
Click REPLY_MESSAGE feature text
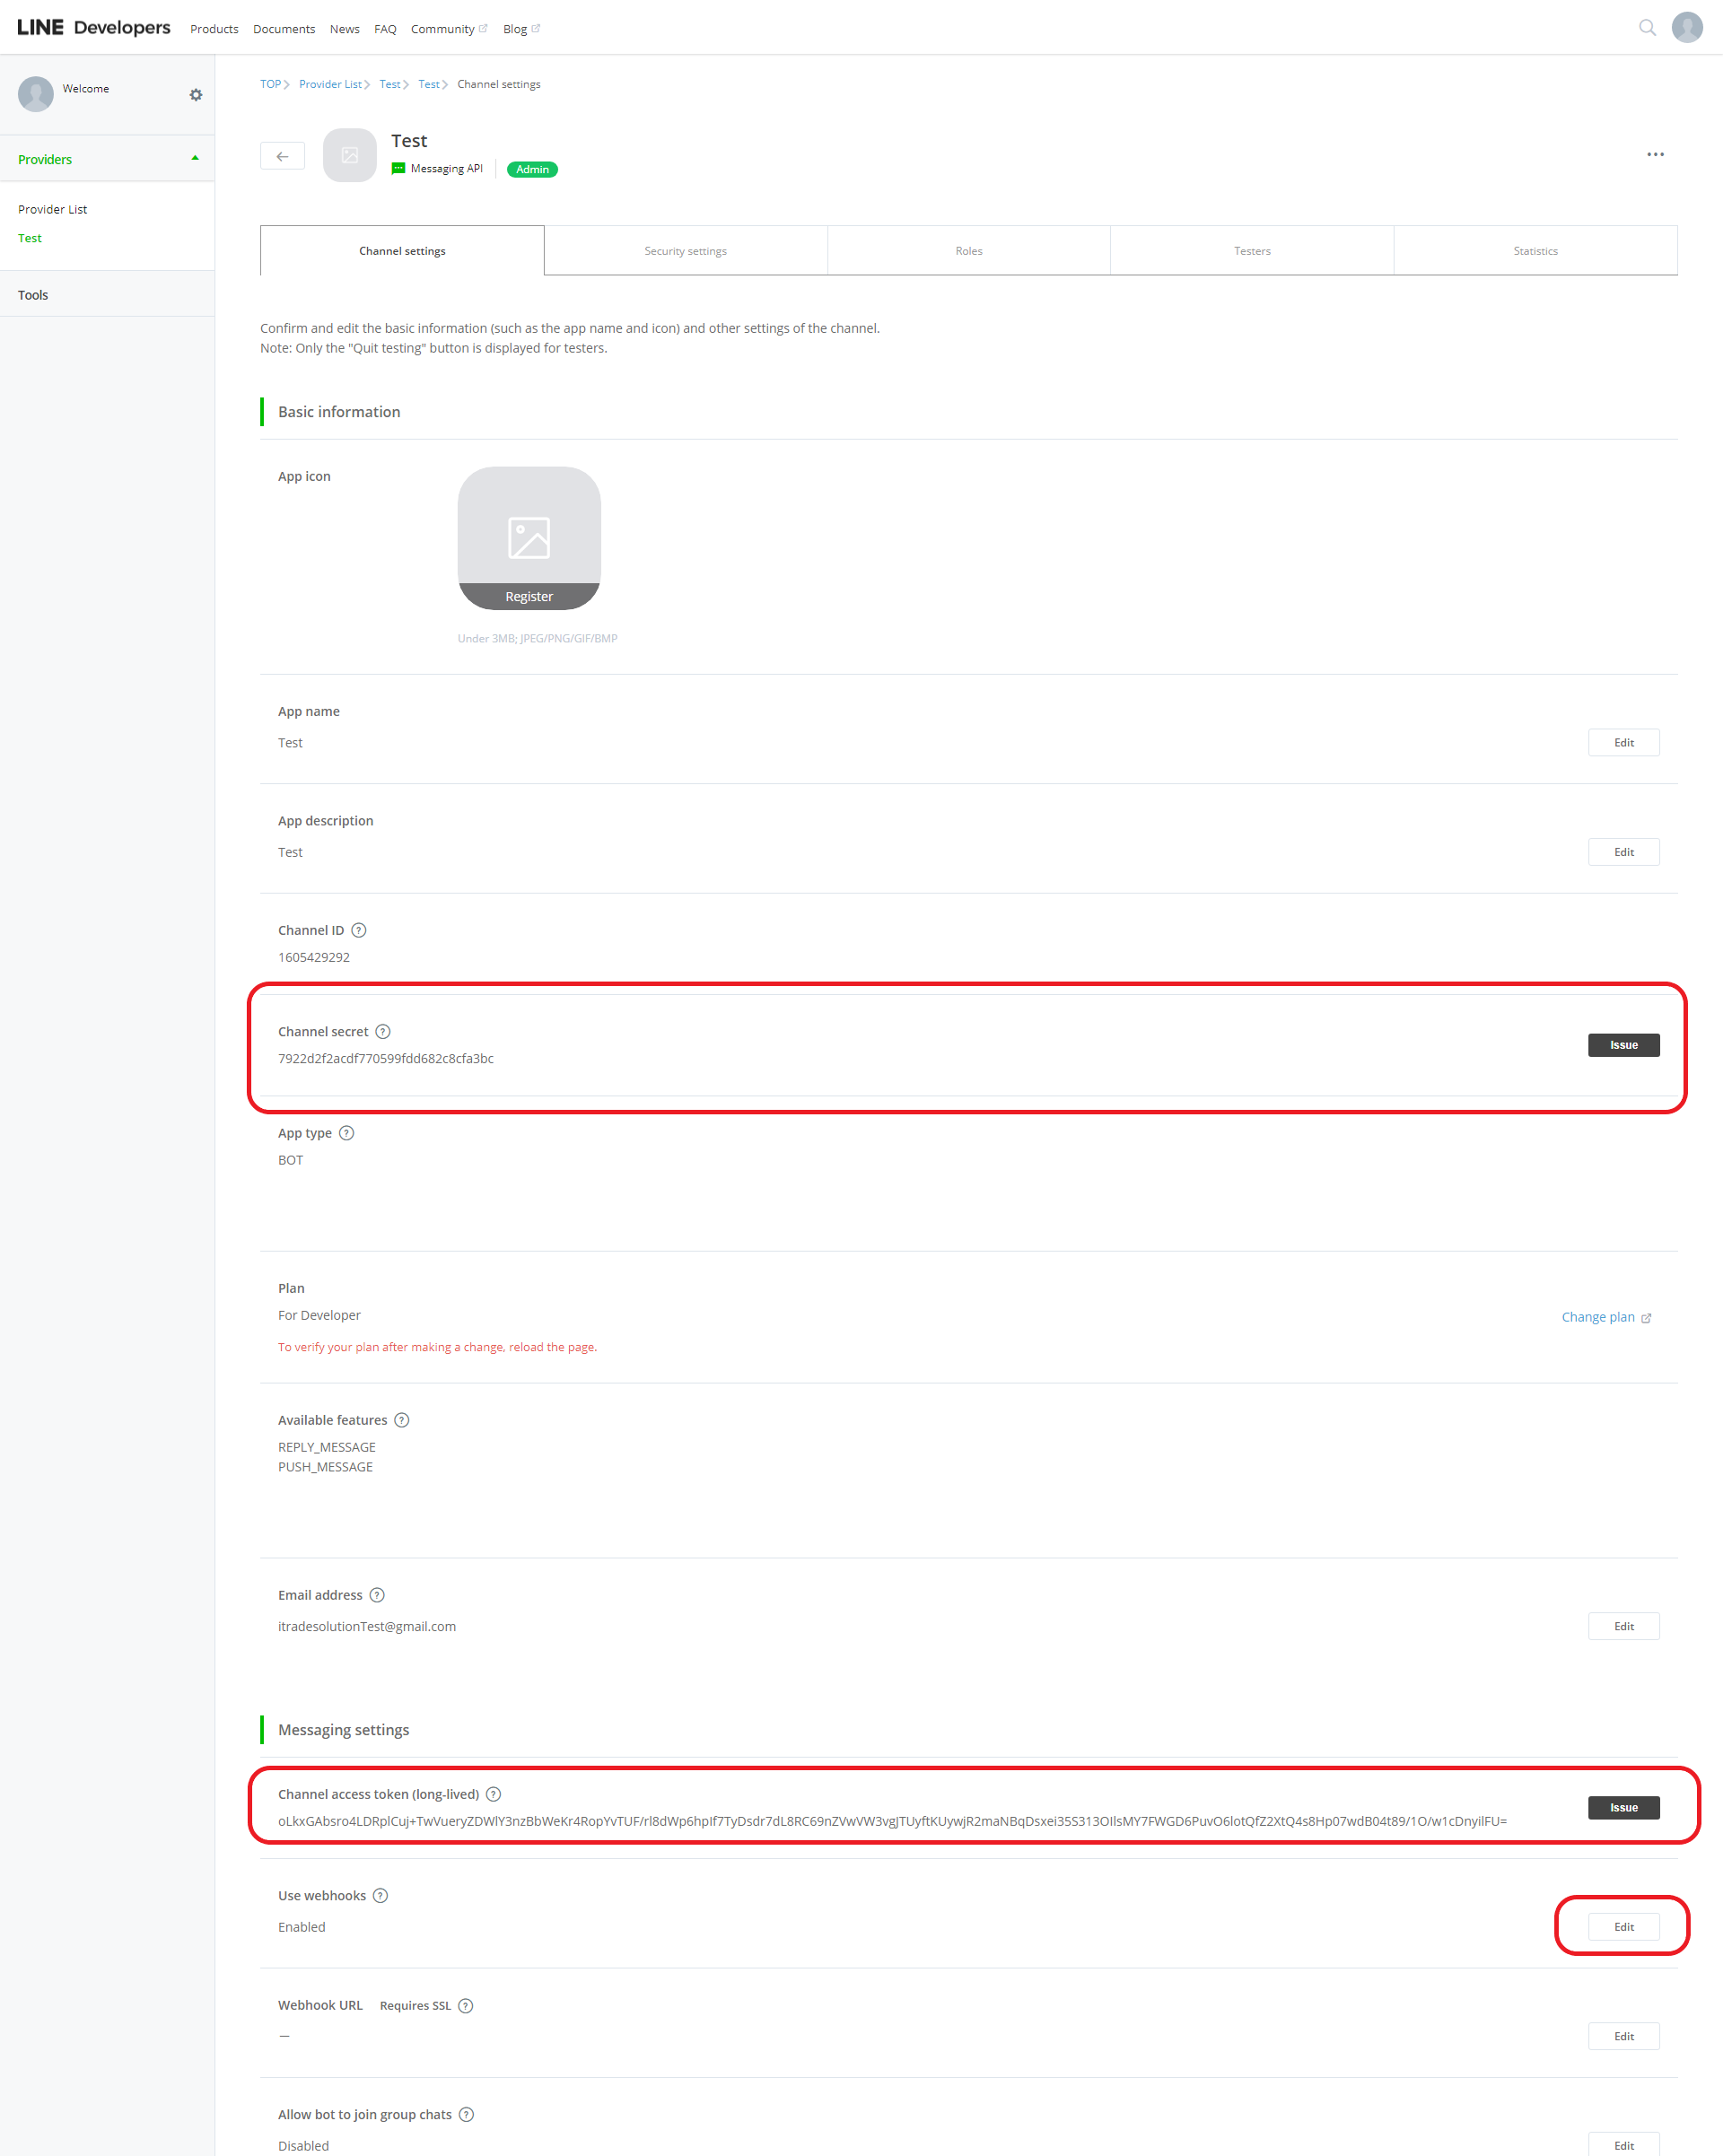[x=327, y=1447]
